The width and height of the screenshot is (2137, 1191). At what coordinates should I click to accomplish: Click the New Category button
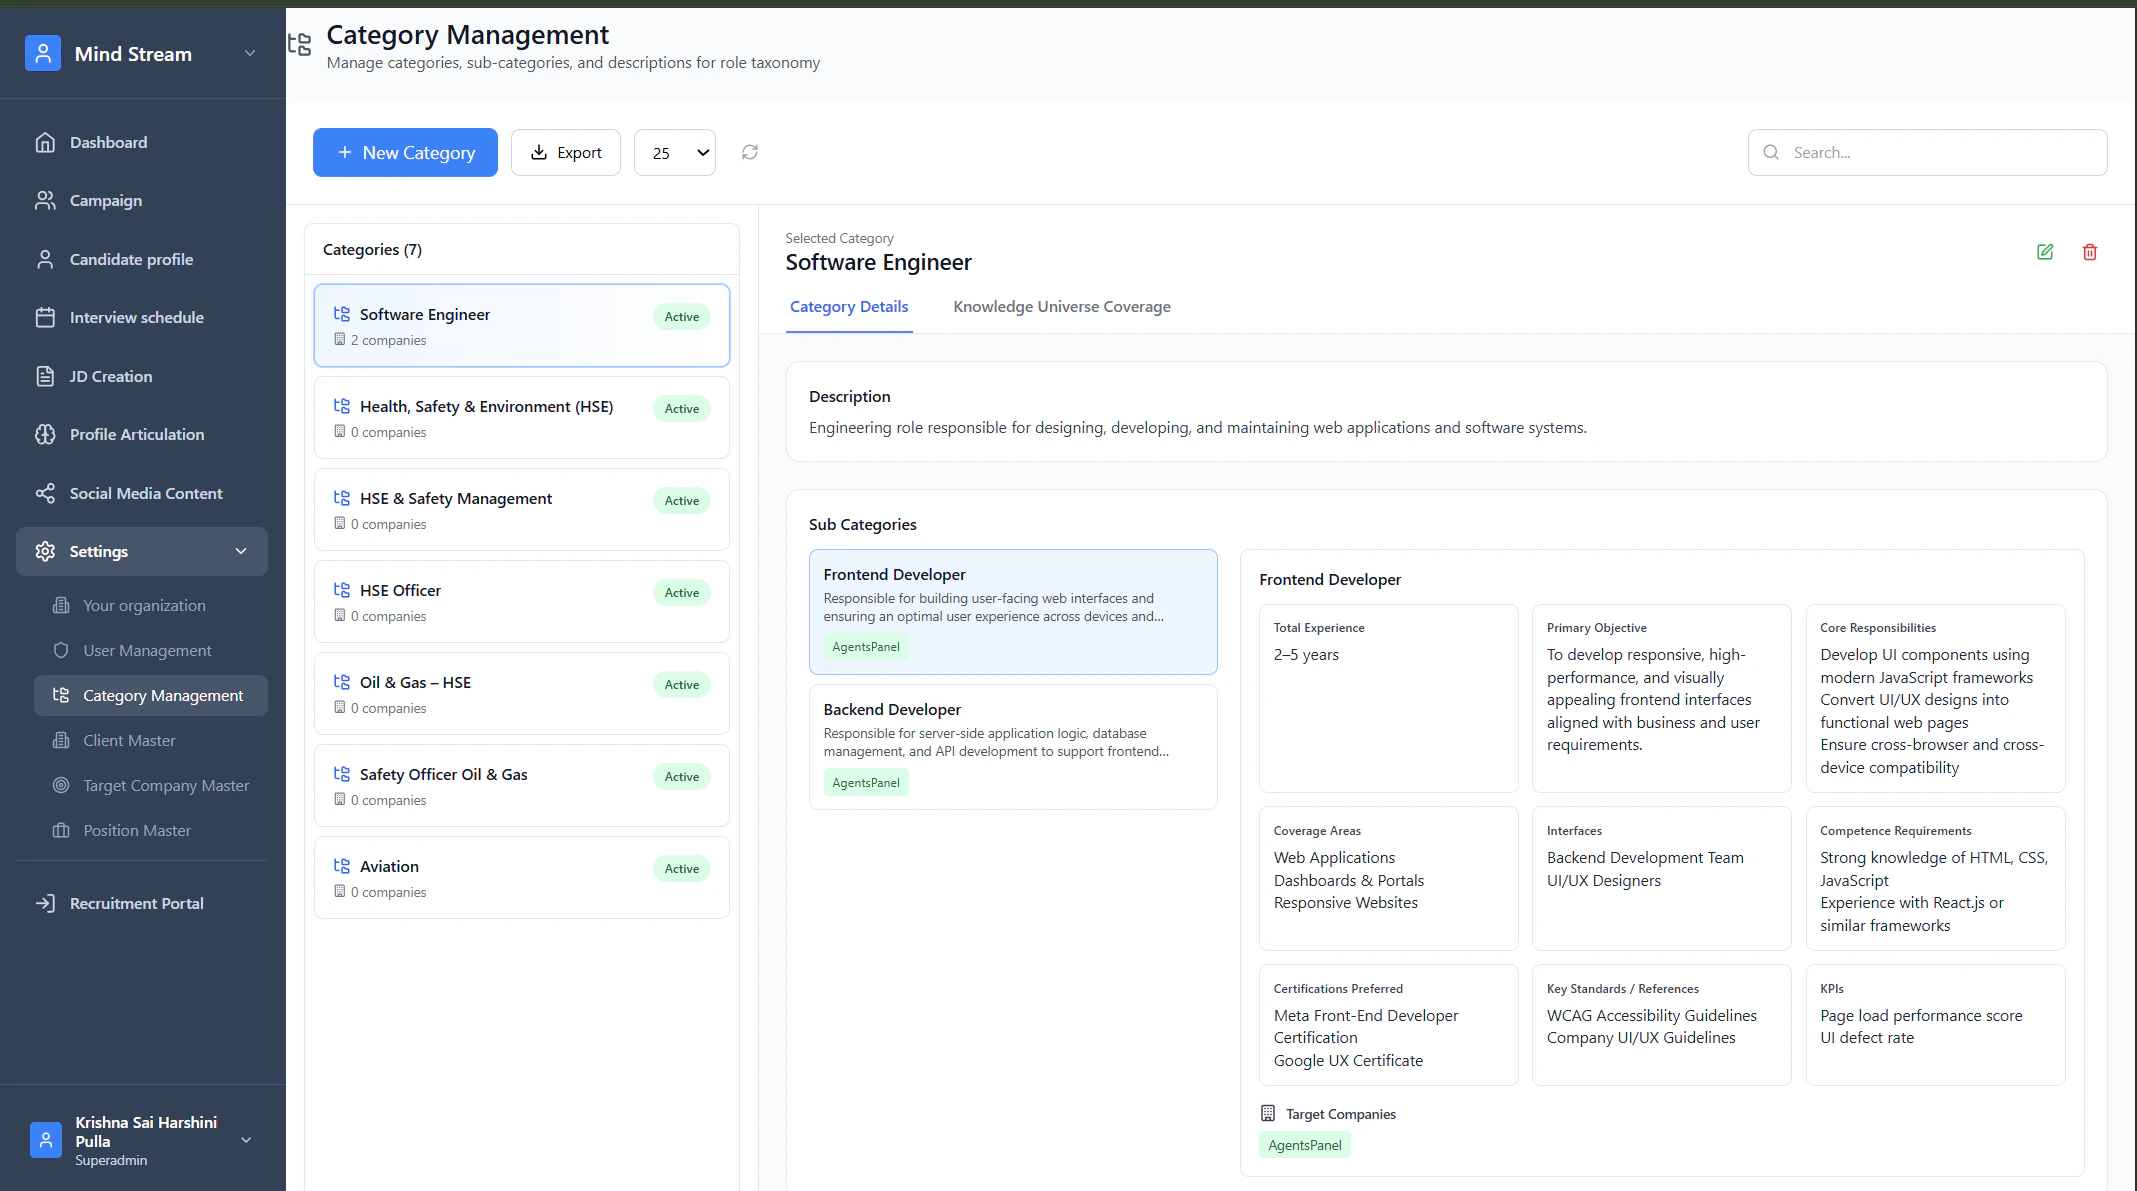point(405,153)
